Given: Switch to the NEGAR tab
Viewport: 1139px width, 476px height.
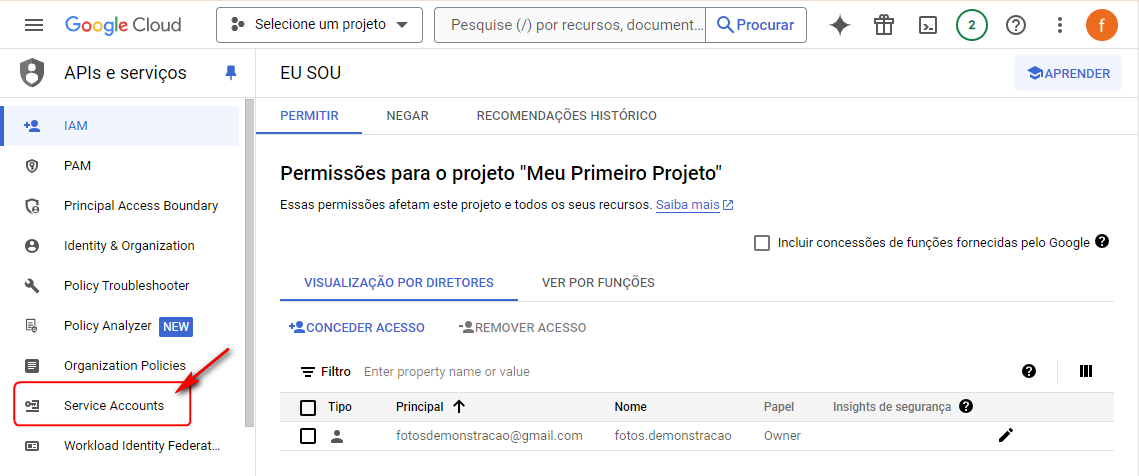Looking at the screenshot, I should [408, 116].
